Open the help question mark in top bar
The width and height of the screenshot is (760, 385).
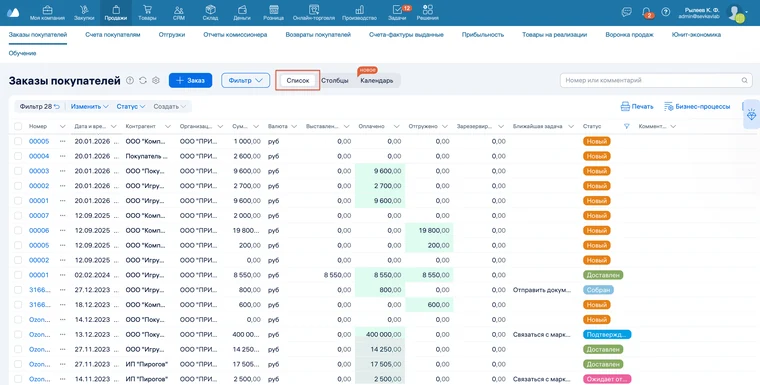pyautogui.click(x=666, y=12)
